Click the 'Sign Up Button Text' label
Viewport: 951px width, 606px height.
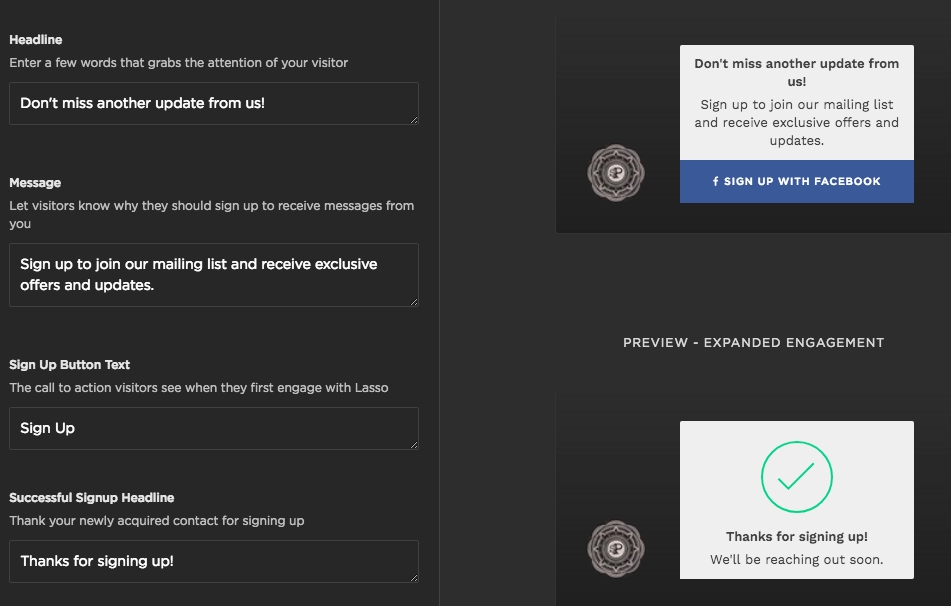coord(69,365)
